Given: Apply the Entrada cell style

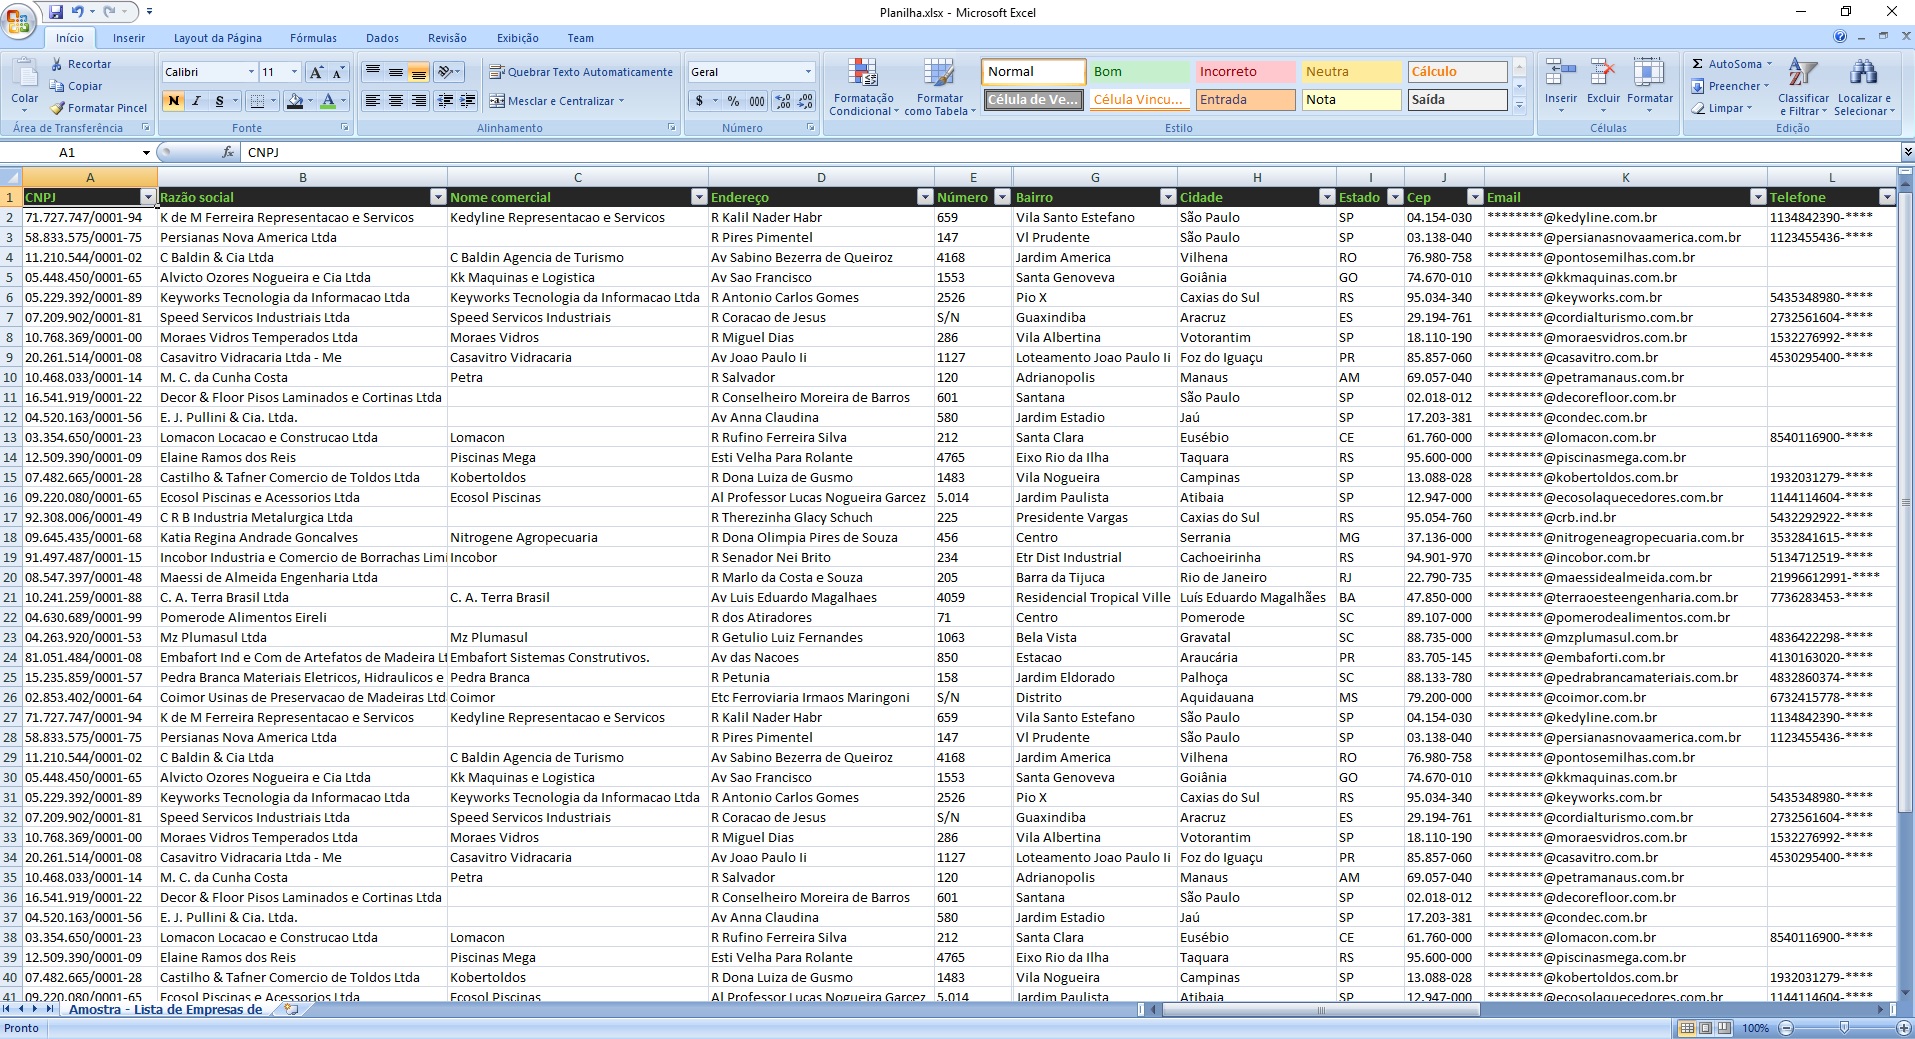Looking at the screenshot, I should pyautogui.click(x=1244, y=100).
